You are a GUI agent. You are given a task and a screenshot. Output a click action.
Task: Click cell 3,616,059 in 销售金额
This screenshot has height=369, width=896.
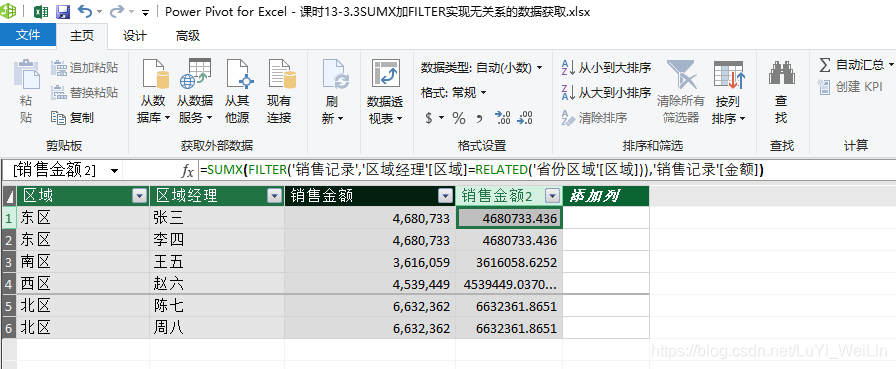[370, 262]
